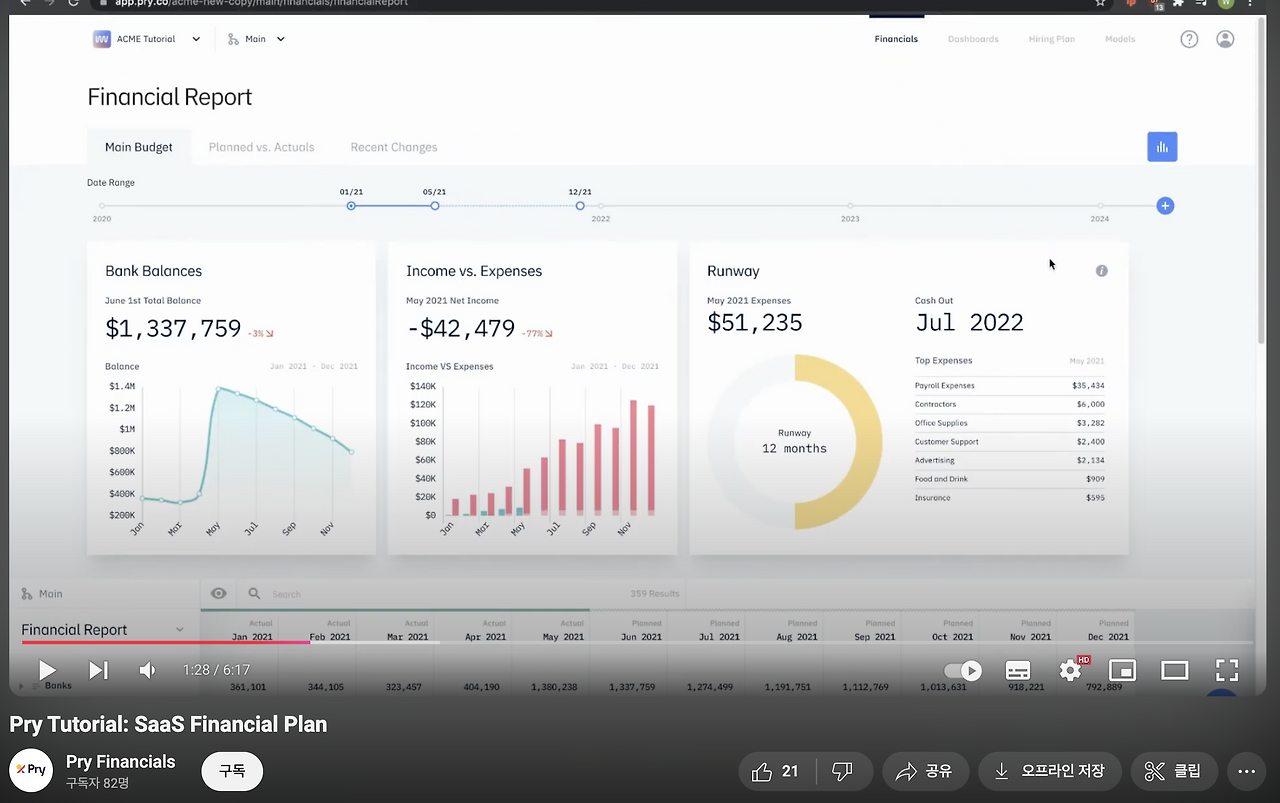Turn on video subtitles icon

[x=1018, y=670]
